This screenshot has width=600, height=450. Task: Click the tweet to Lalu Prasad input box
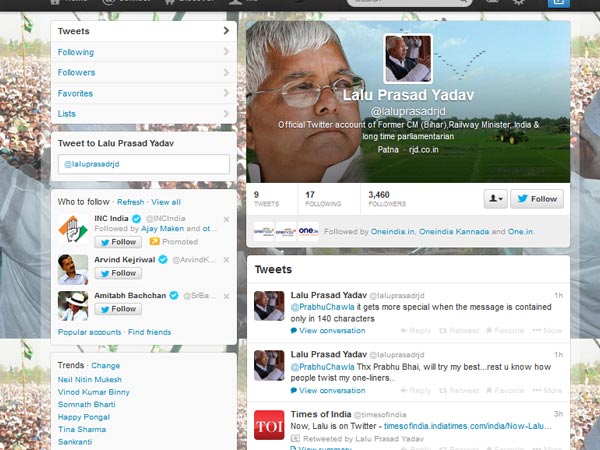pyautogui.click(x=143, y=163)
